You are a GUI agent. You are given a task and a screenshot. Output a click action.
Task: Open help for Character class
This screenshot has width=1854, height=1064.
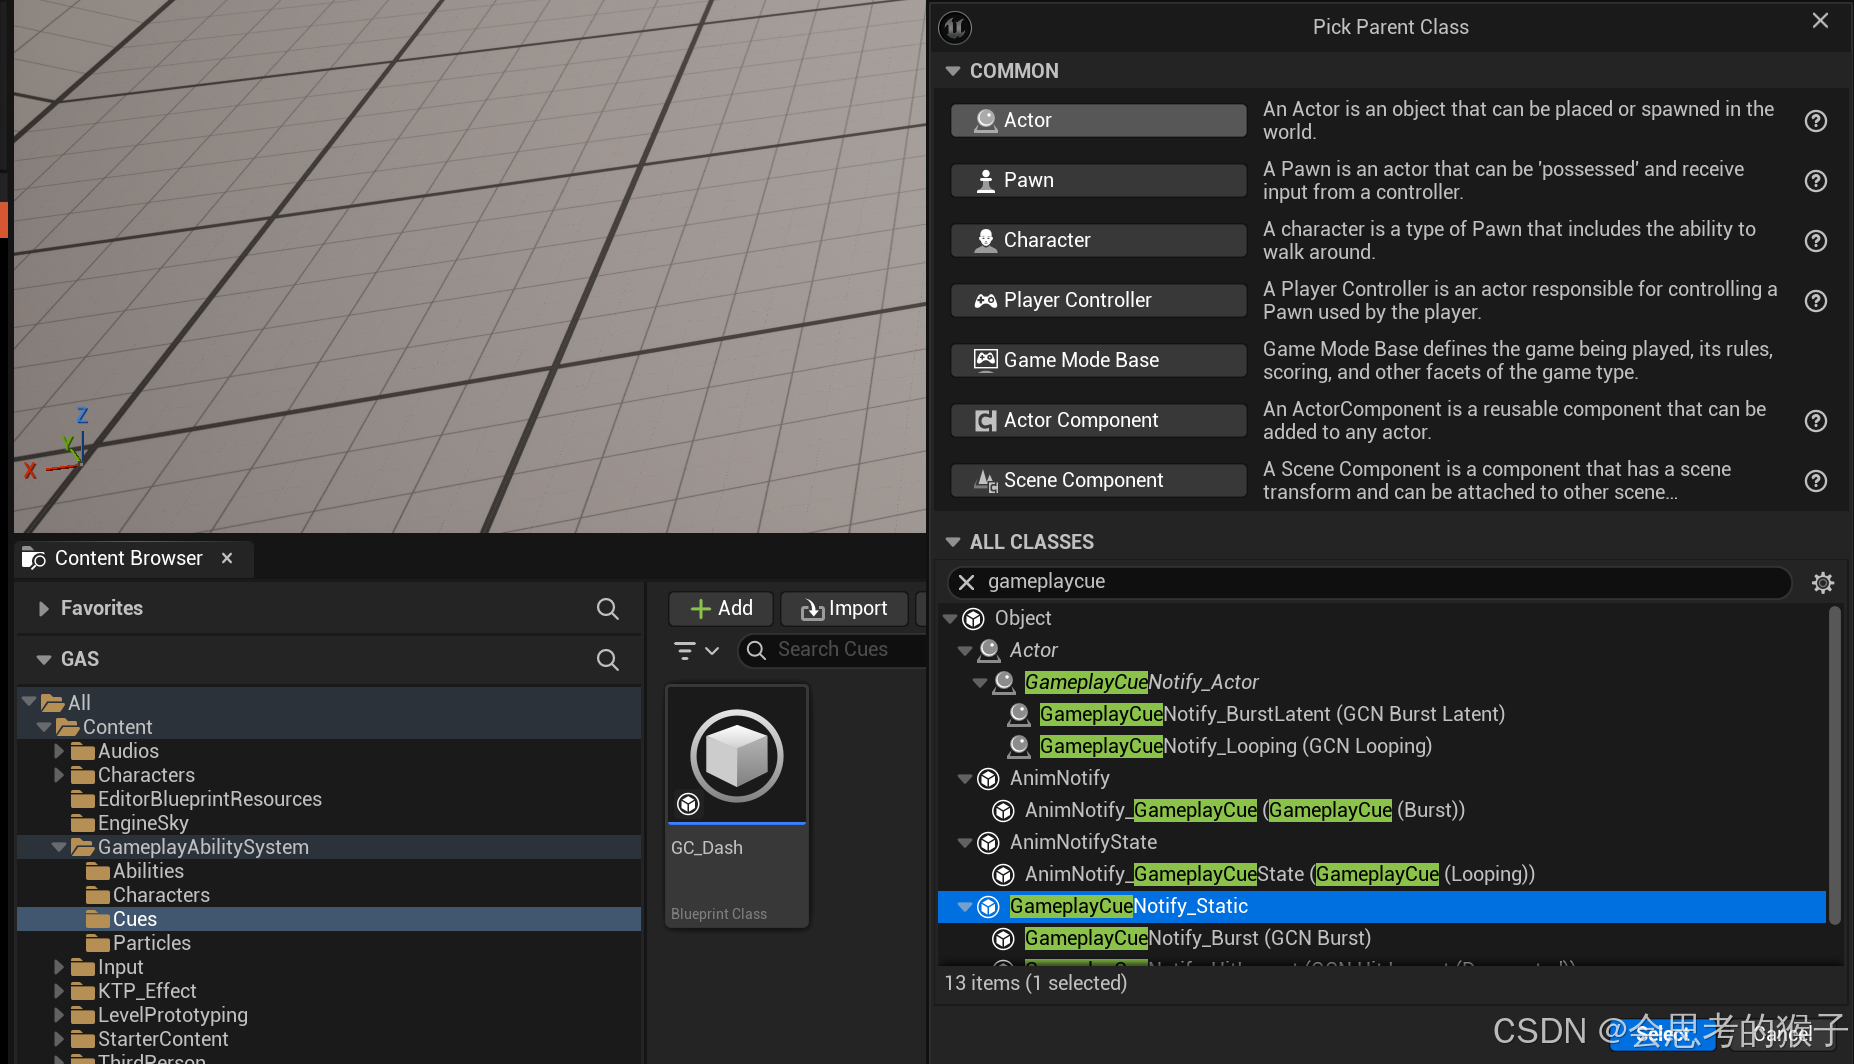1816,241
